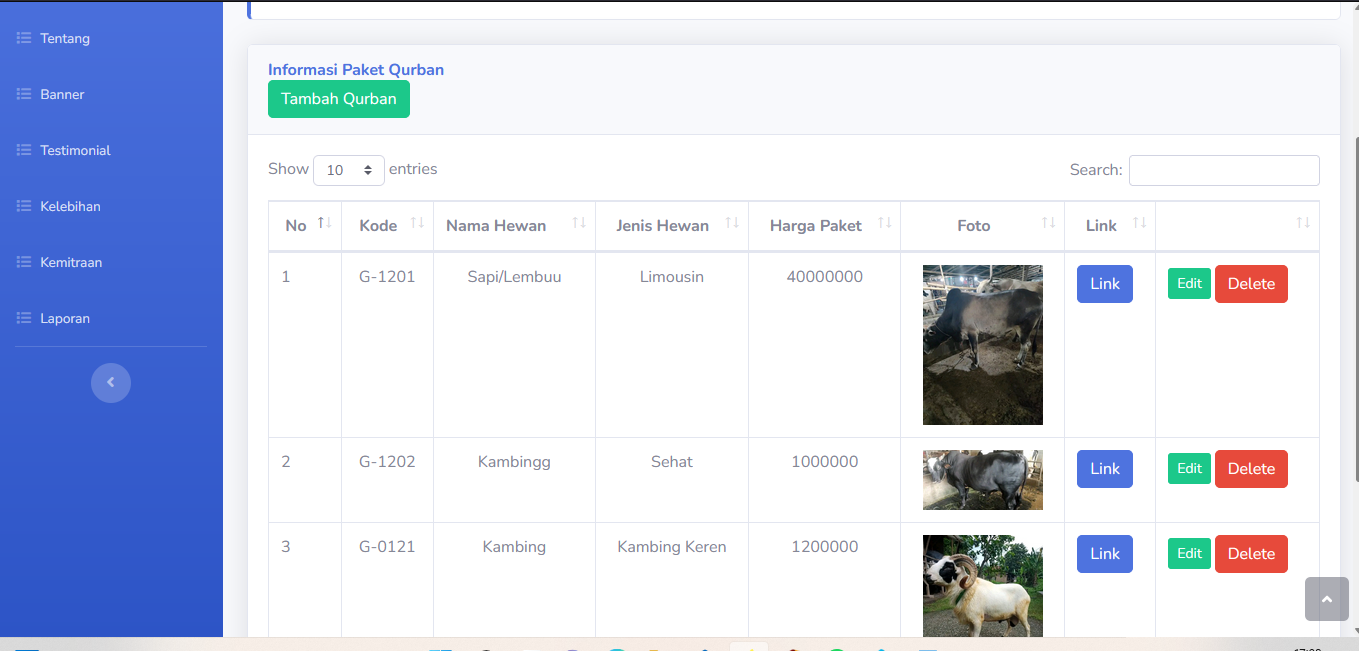Open the Kemitraan sidebar item
1359x651 pixels.
point(71,263)
